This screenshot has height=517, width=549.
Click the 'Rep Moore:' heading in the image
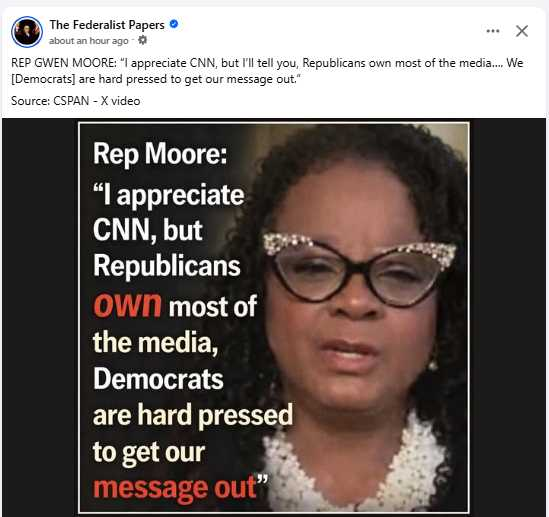[x=160, y=153]
